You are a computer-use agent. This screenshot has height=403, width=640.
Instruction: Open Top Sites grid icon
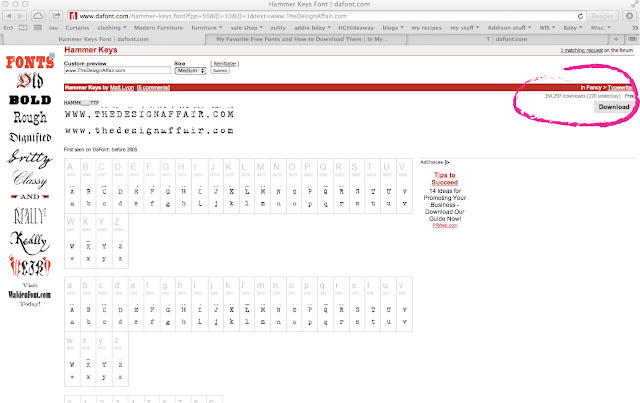coord(38,28)
